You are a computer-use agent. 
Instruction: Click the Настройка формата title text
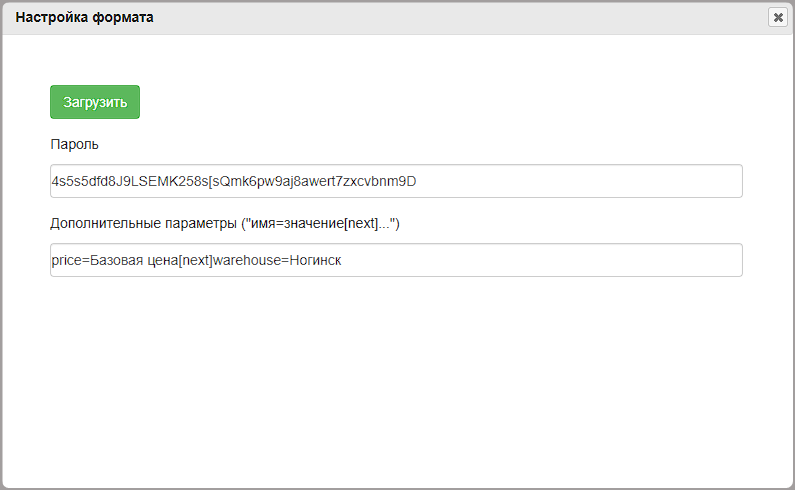click(x=84, y=17)
